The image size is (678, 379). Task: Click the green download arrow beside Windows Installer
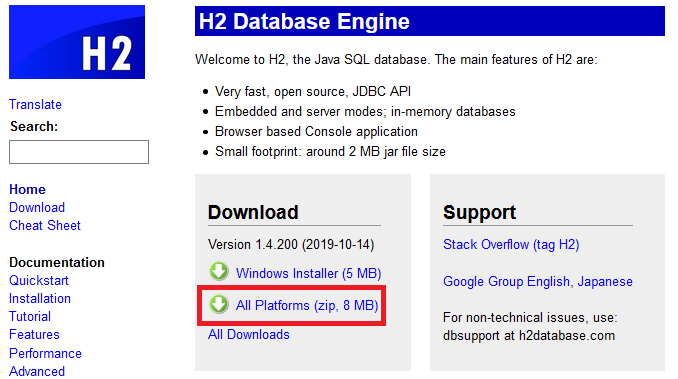coord(219,271)
